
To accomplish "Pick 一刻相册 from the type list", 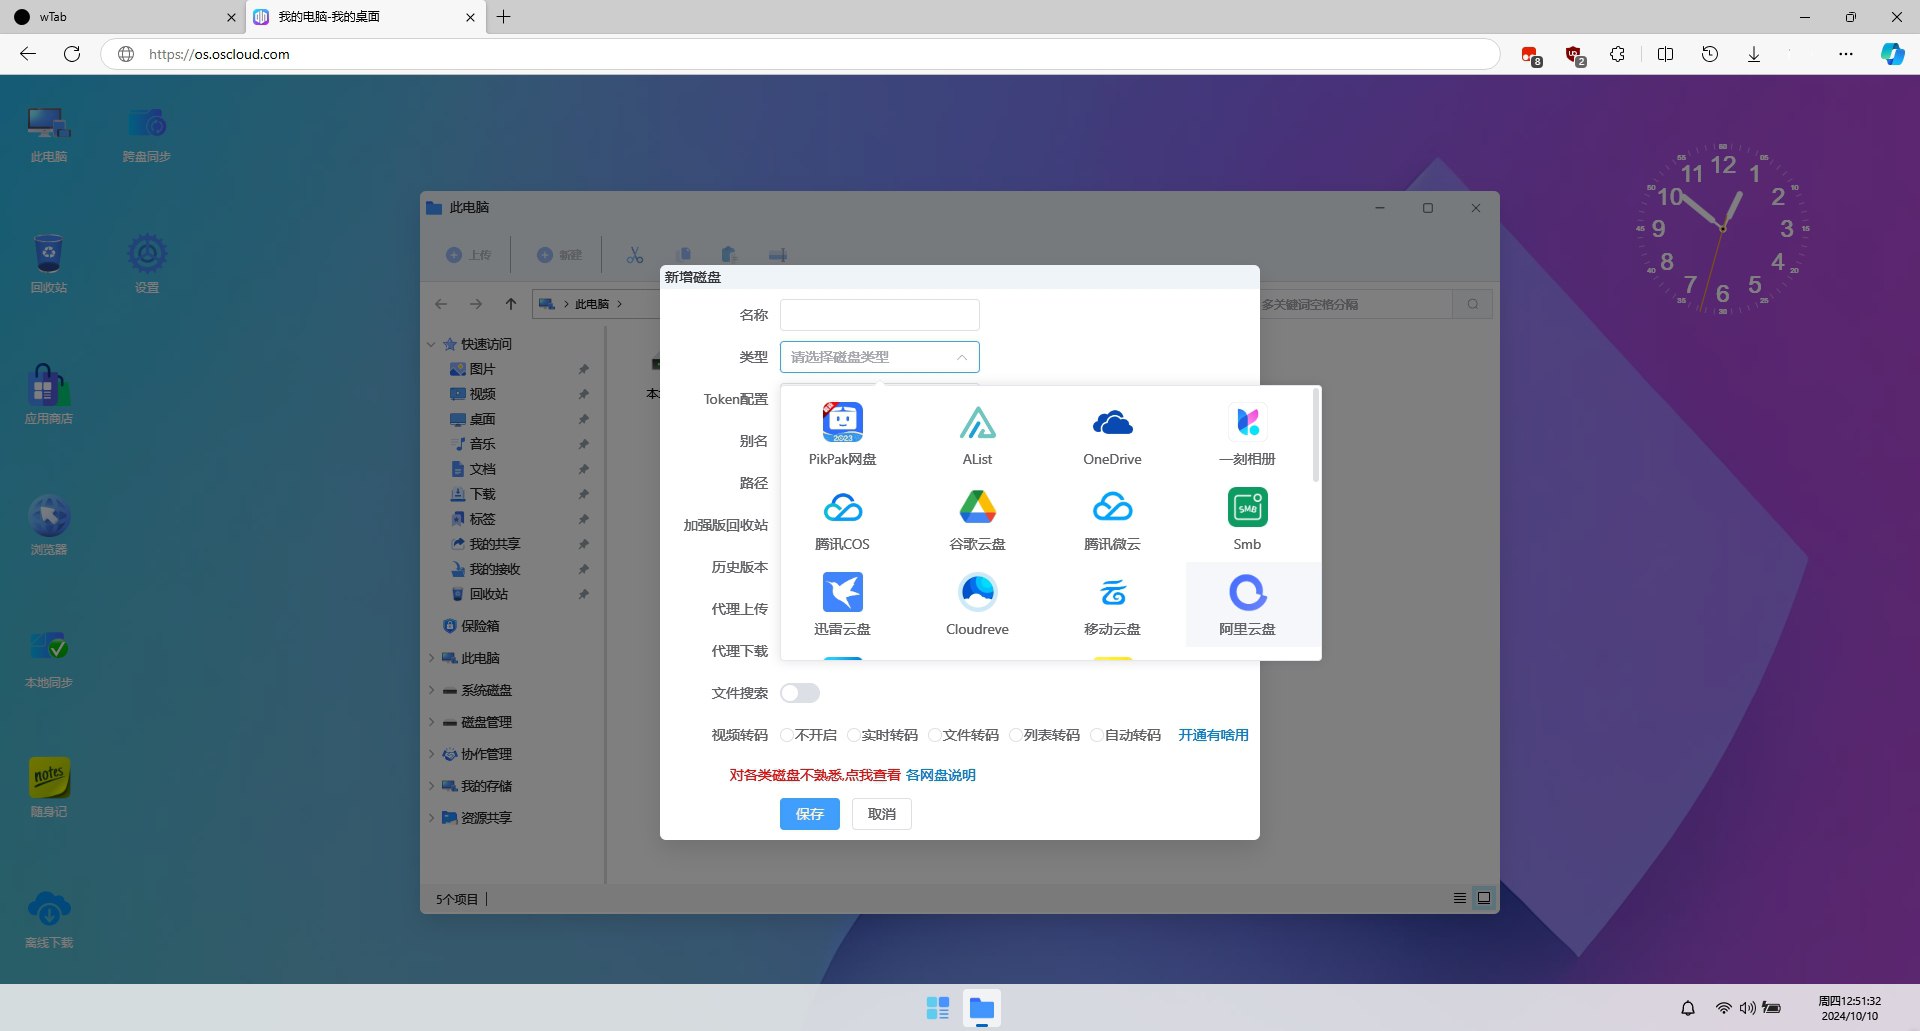I will coord(1247,434).
